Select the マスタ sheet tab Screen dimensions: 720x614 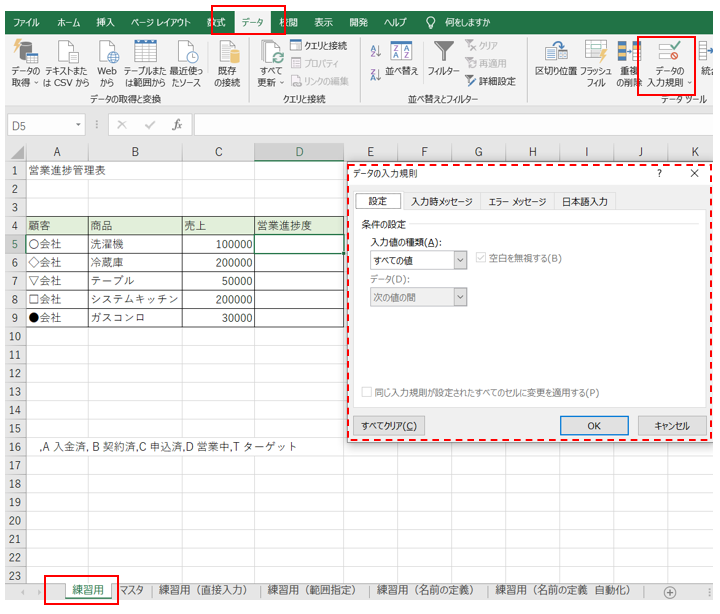pos(132,590)
